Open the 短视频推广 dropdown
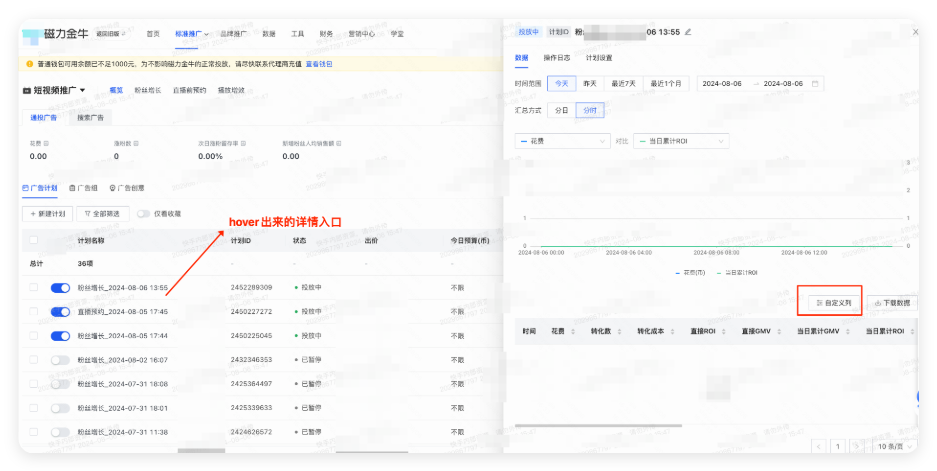Image resolution: width=937 pixels, height=471 pixels. [x=54, y=90]
